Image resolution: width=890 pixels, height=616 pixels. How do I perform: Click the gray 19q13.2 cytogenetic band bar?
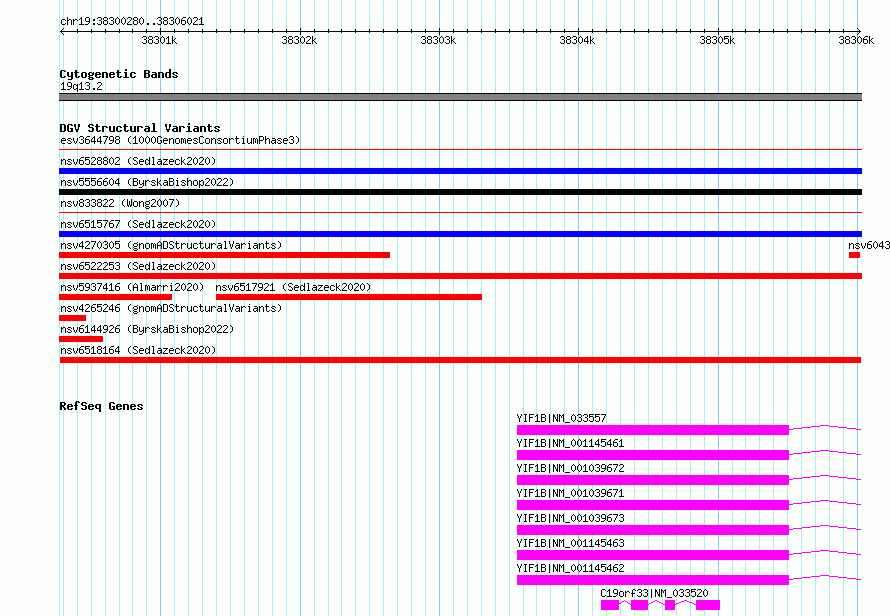[460, 97]
